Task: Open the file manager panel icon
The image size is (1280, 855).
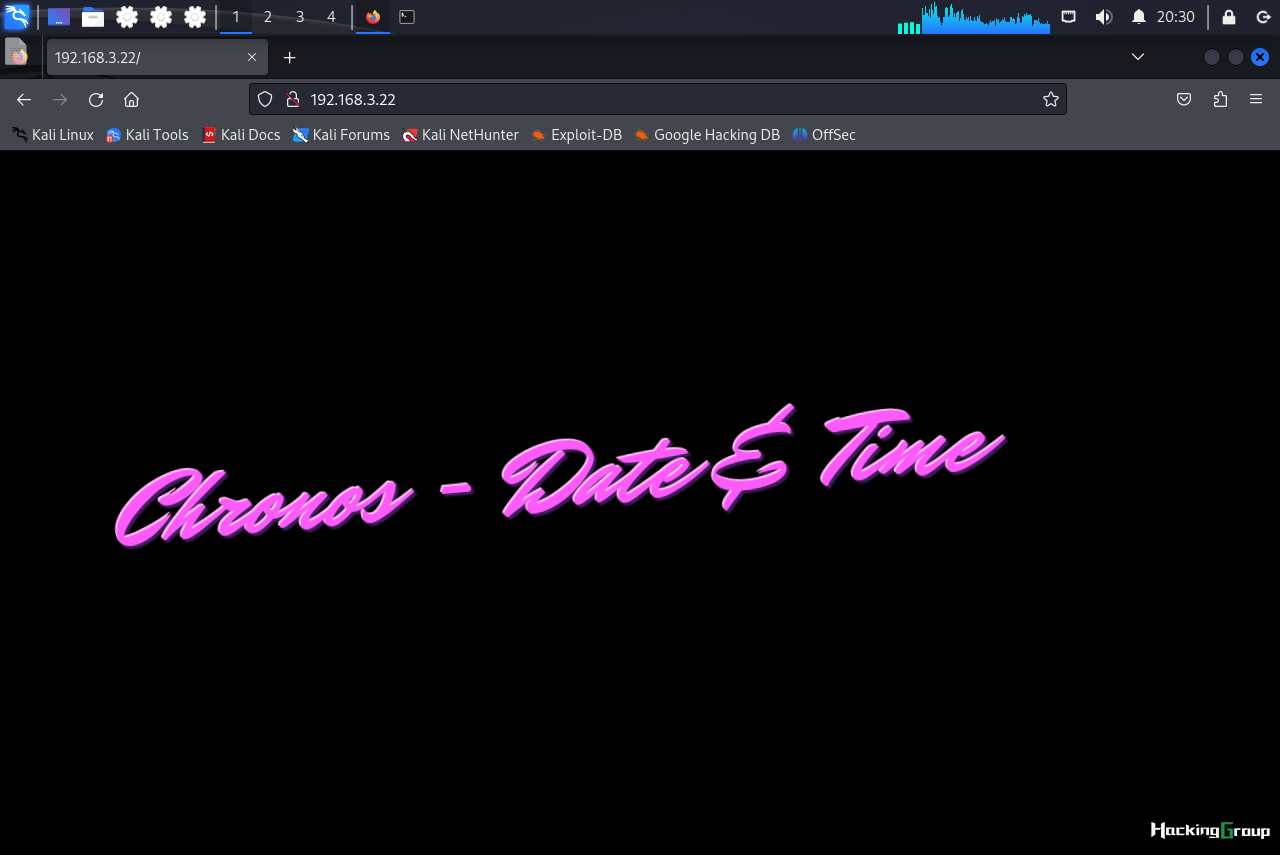Action: 93,17
